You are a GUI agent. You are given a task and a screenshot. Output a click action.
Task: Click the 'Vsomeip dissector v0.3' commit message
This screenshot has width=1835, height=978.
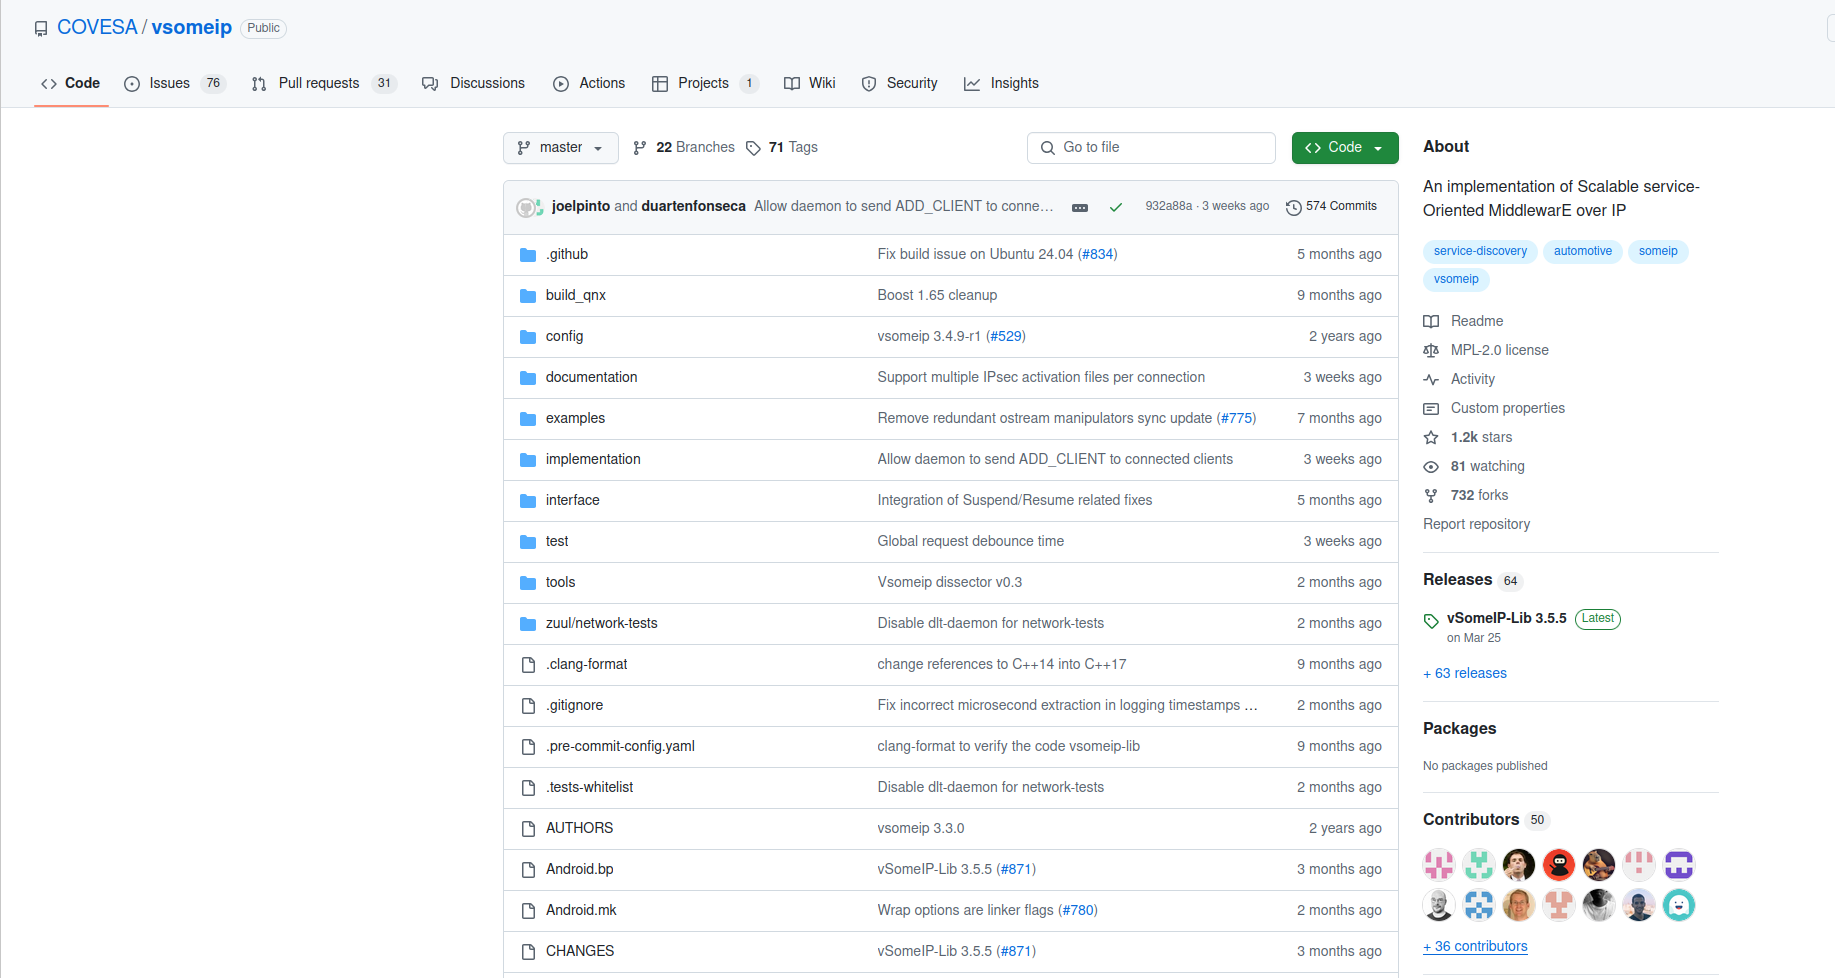949,583
